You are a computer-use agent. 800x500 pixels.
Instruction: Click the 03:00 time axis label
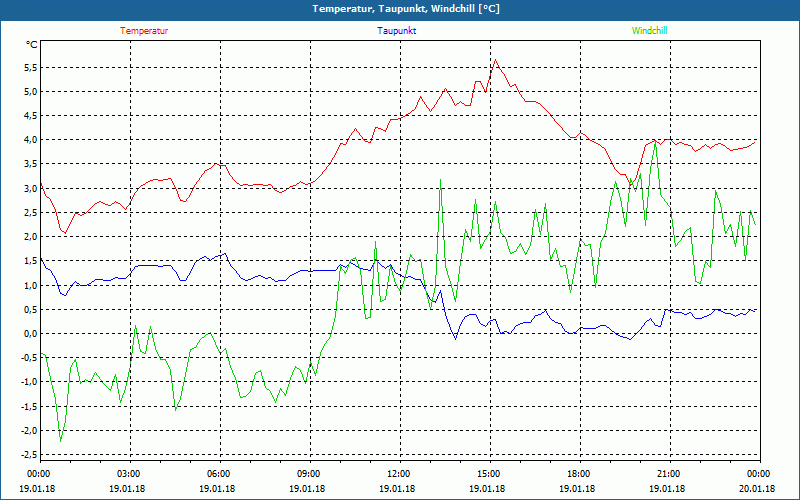tap(131, 474)
